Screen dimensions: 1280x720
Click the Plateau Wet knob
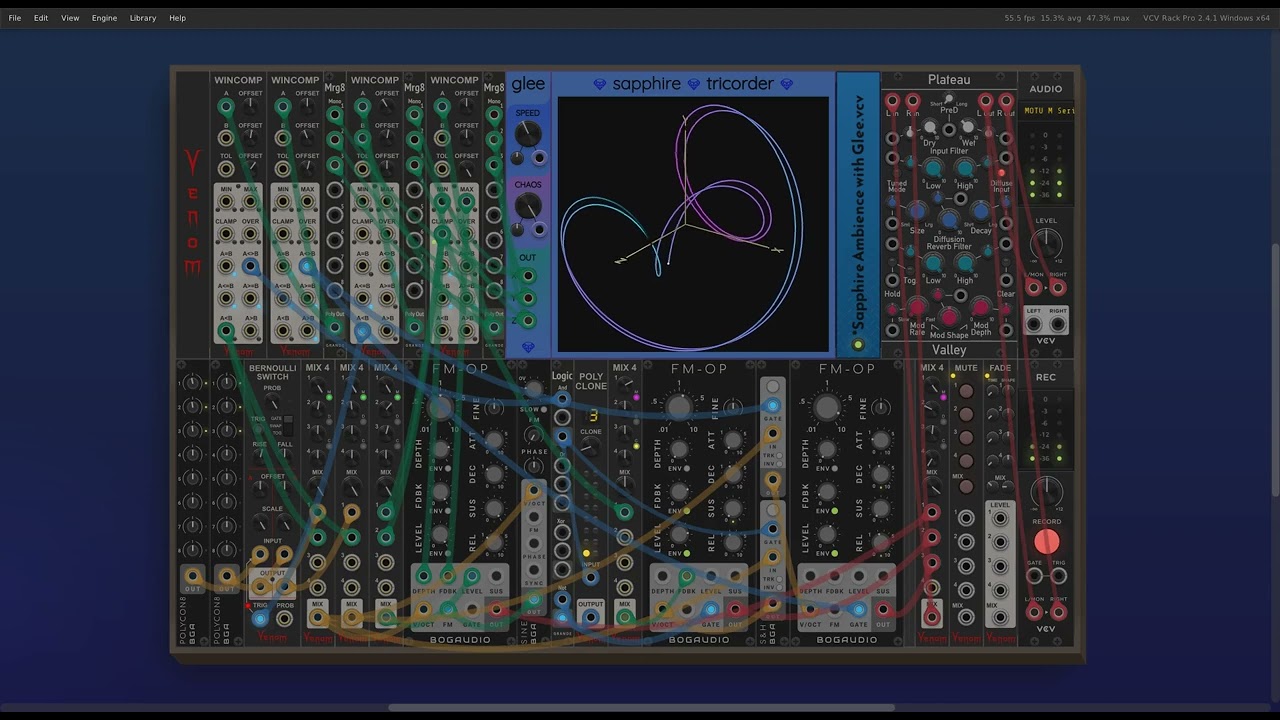point(967,127)
